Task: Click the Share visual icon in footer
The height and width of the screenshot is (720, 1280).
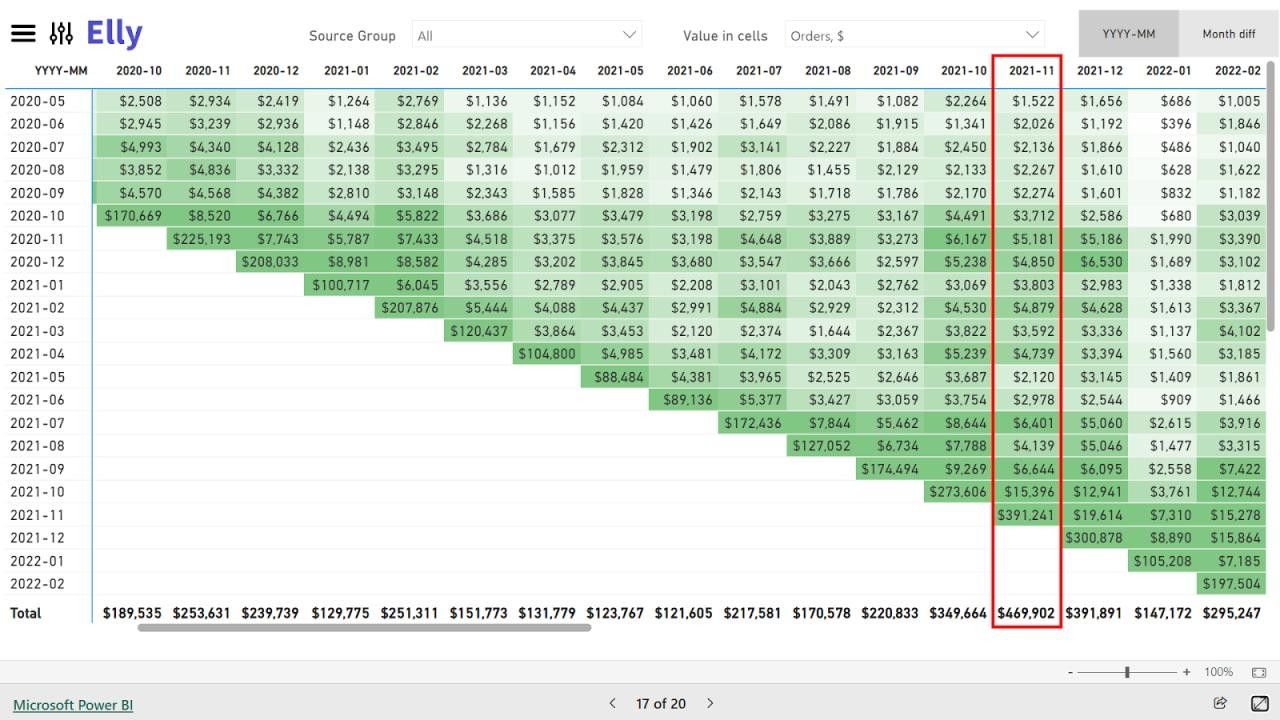Action: click(x=1220, y=704)
